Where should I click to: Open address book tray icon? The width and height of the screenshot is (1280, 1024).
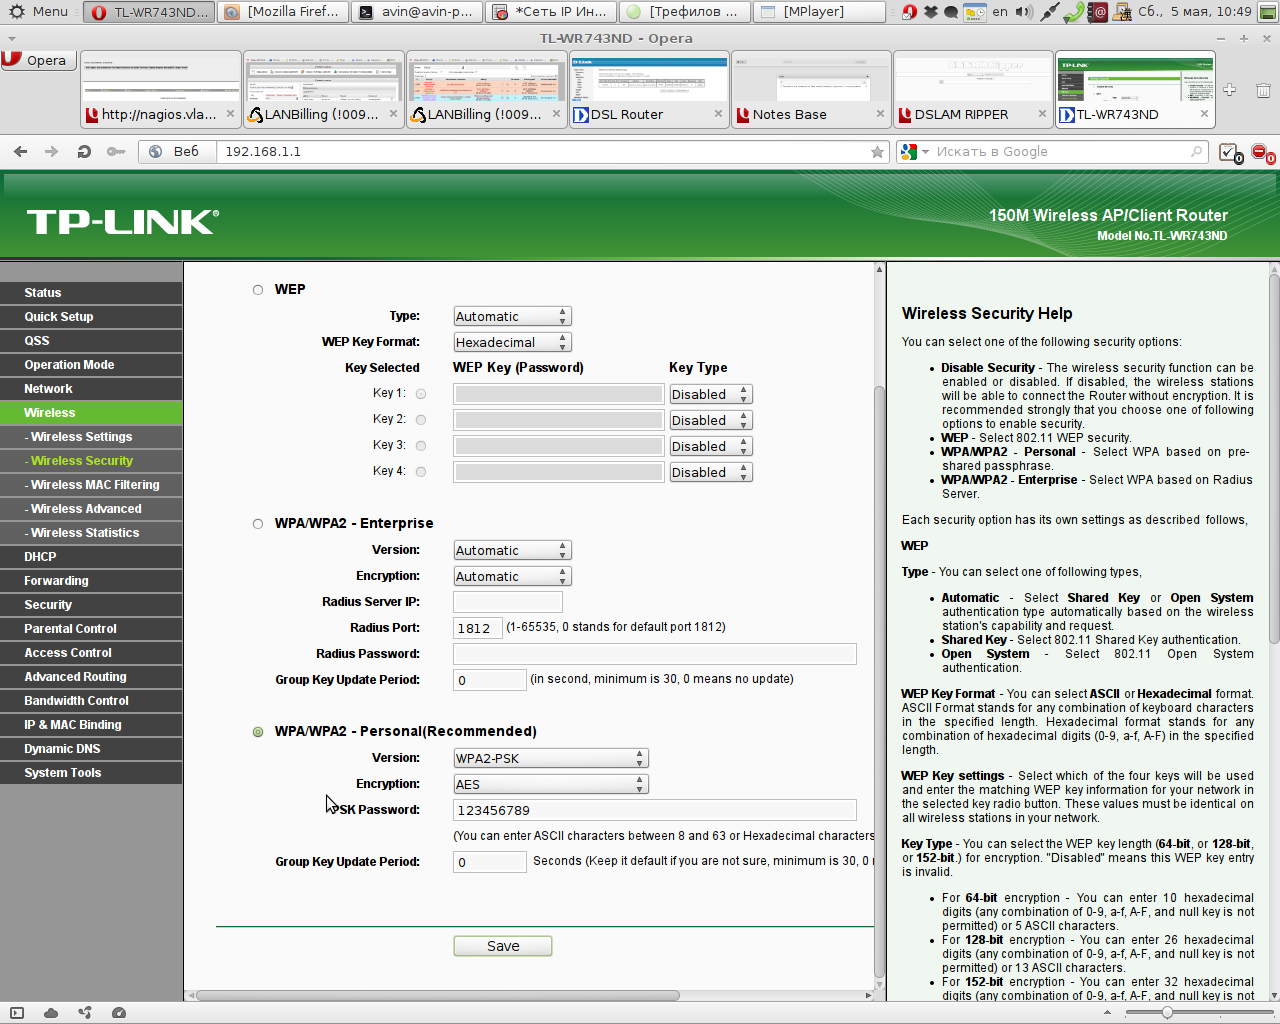(1098, 12)
